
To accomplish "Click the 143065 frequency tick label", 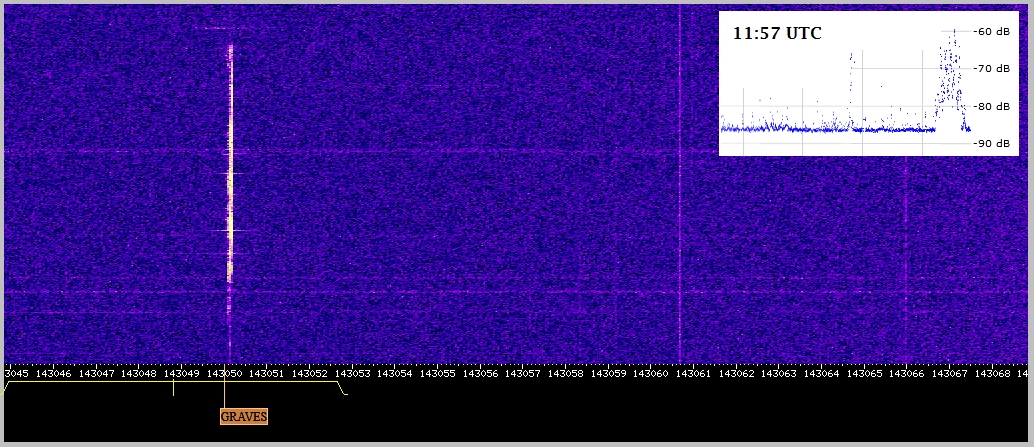I will (865, 373).
